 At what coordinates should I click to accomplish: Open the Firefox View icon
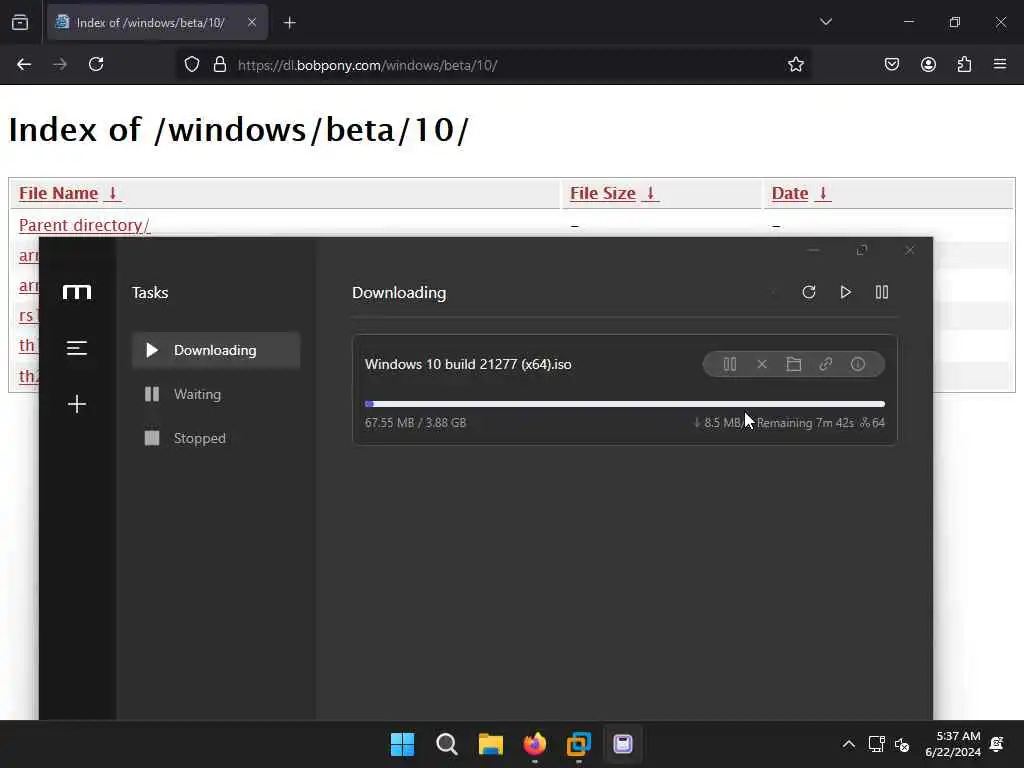click(20, 23)
